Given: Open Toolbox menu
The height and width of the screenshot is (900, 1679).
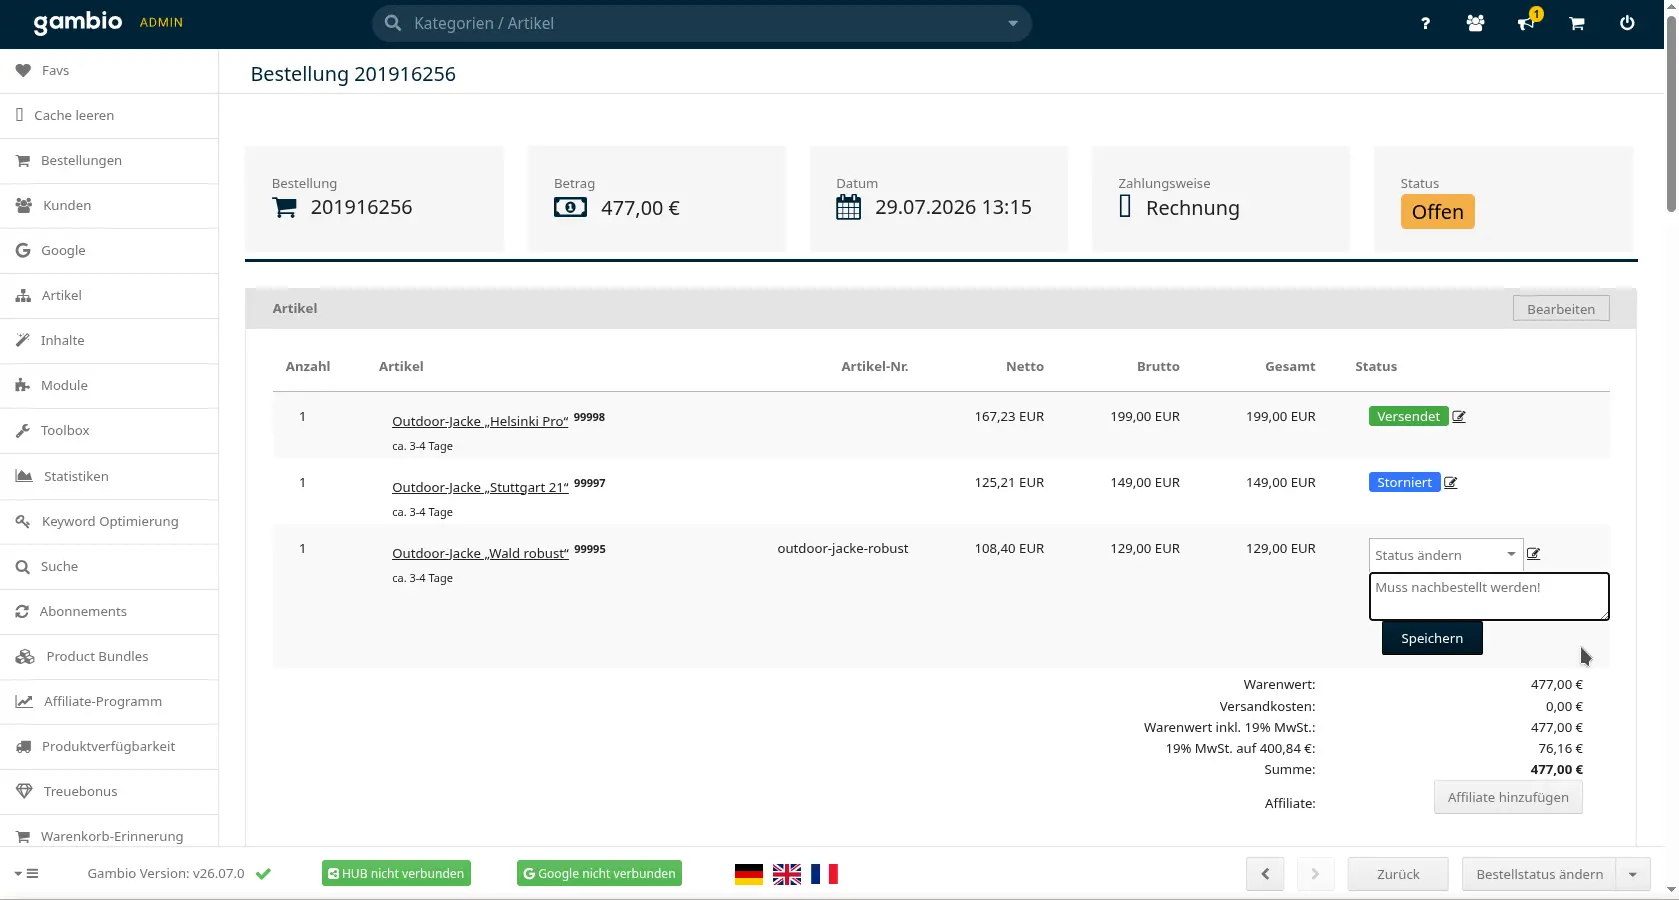Looking at the screenshot, I should tap(109, 431).
